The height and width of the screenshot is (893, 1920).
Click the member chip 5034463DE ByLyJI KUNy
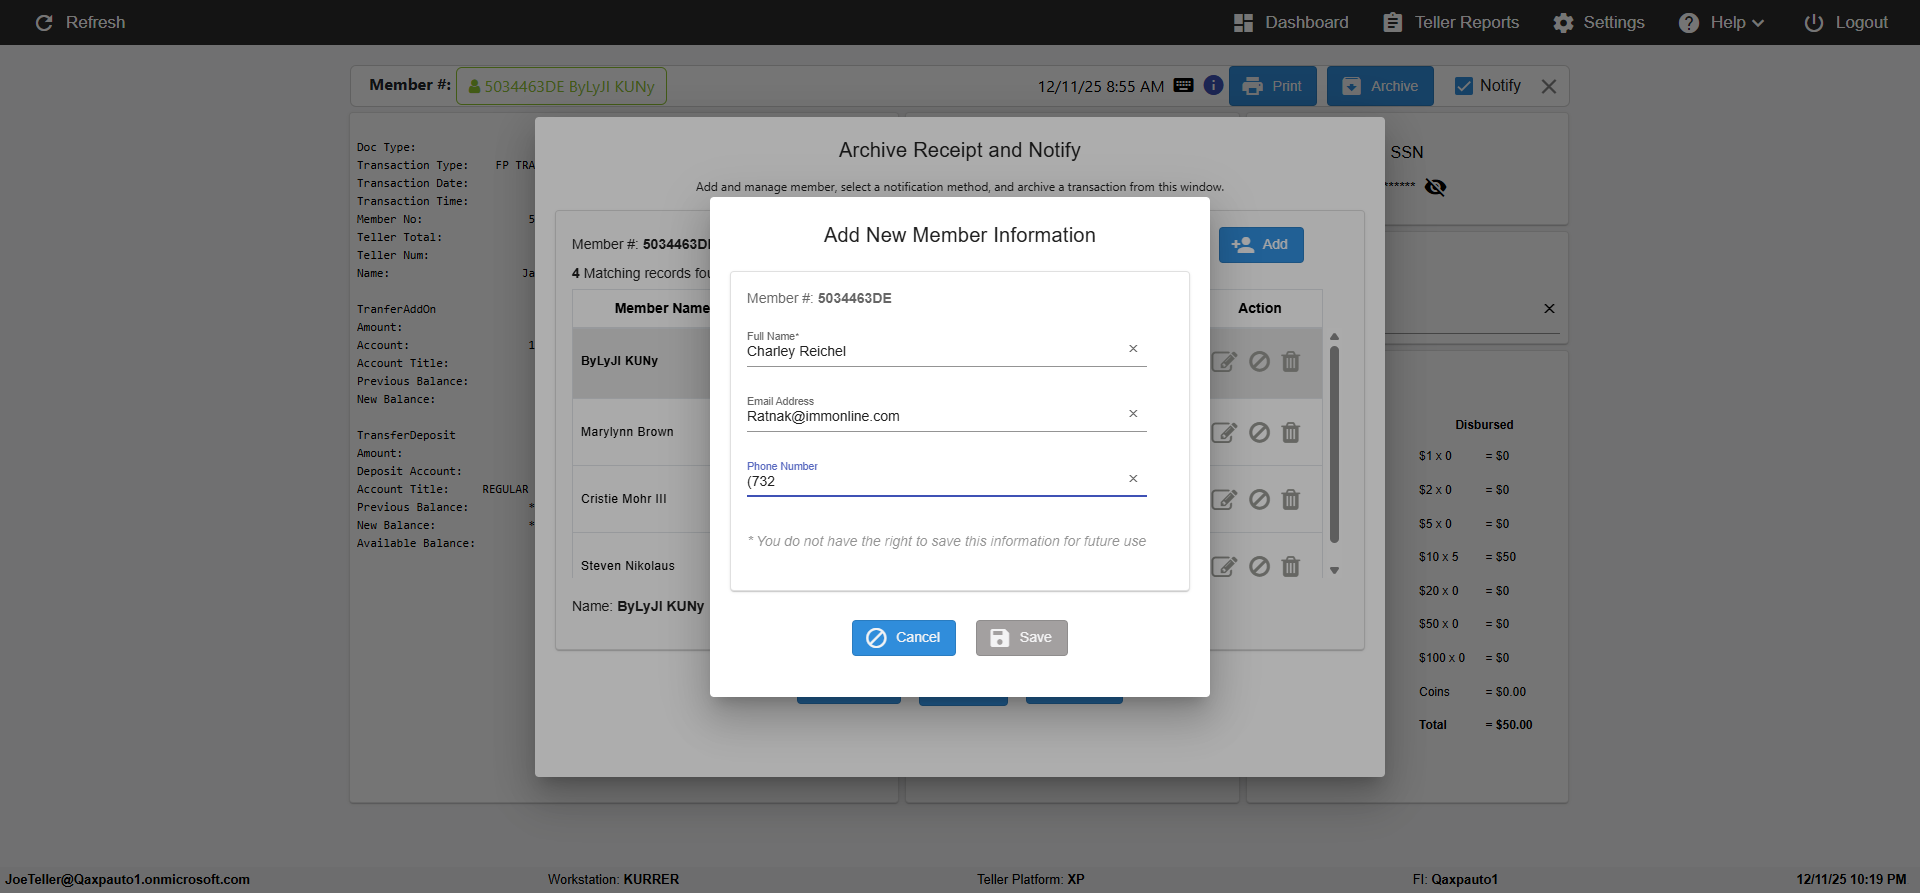click(561, 86)
